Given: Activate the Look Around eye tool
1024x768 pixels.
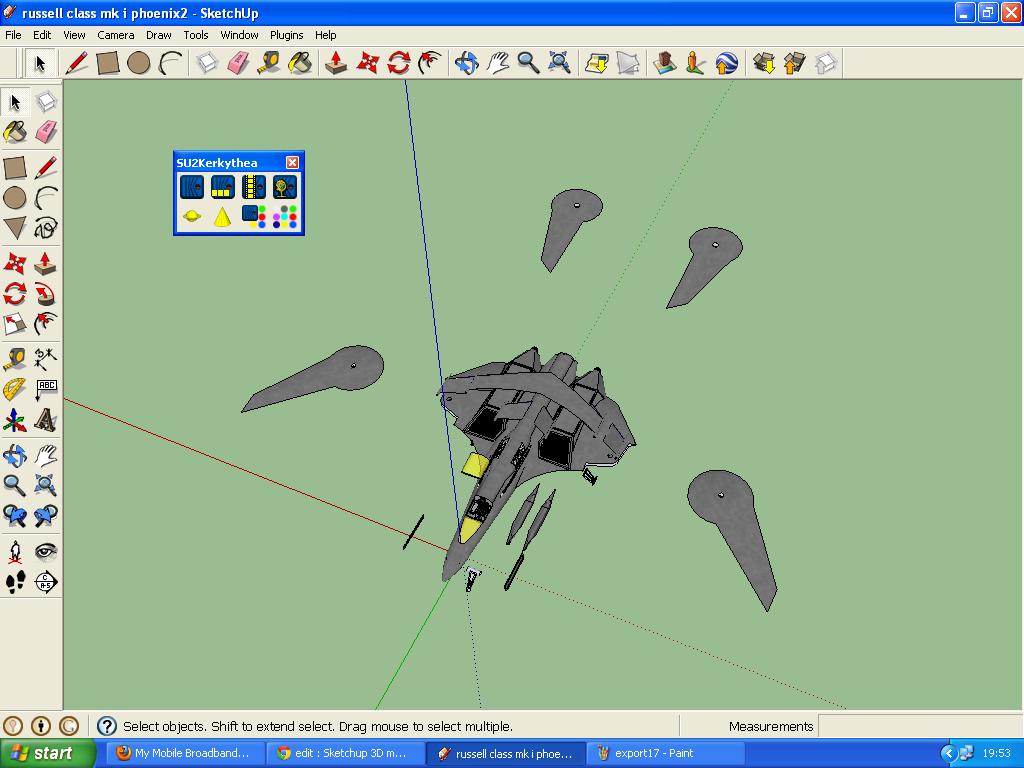Looking at the screenshot, I should tap(46, 552).
